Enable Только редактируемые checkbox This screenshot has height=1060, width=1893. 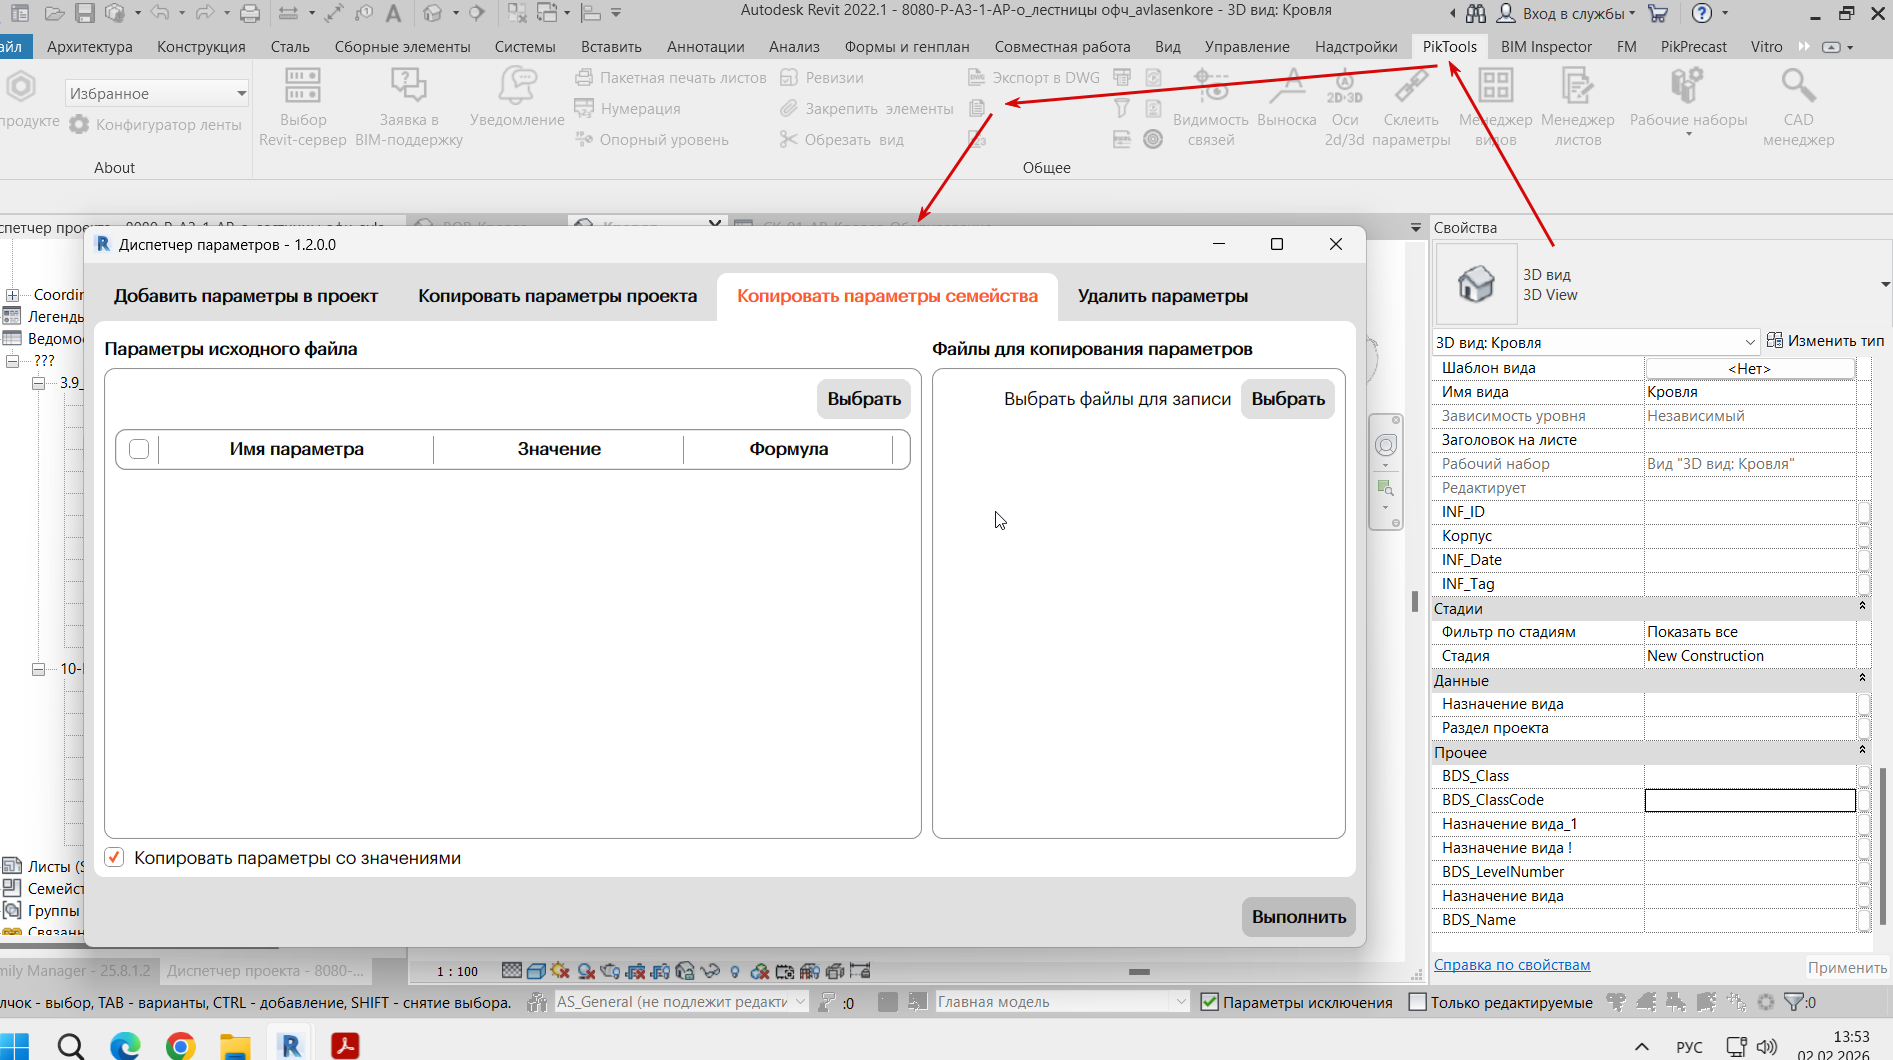[1417, 1002]
